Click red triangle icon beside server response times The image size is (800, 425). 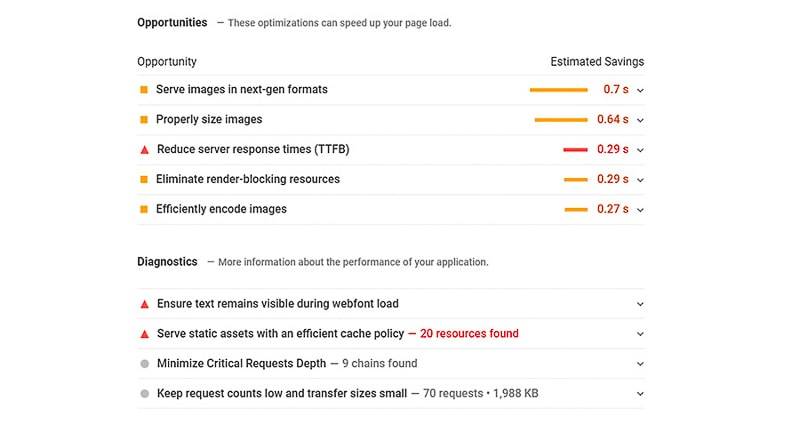(144, 150)
